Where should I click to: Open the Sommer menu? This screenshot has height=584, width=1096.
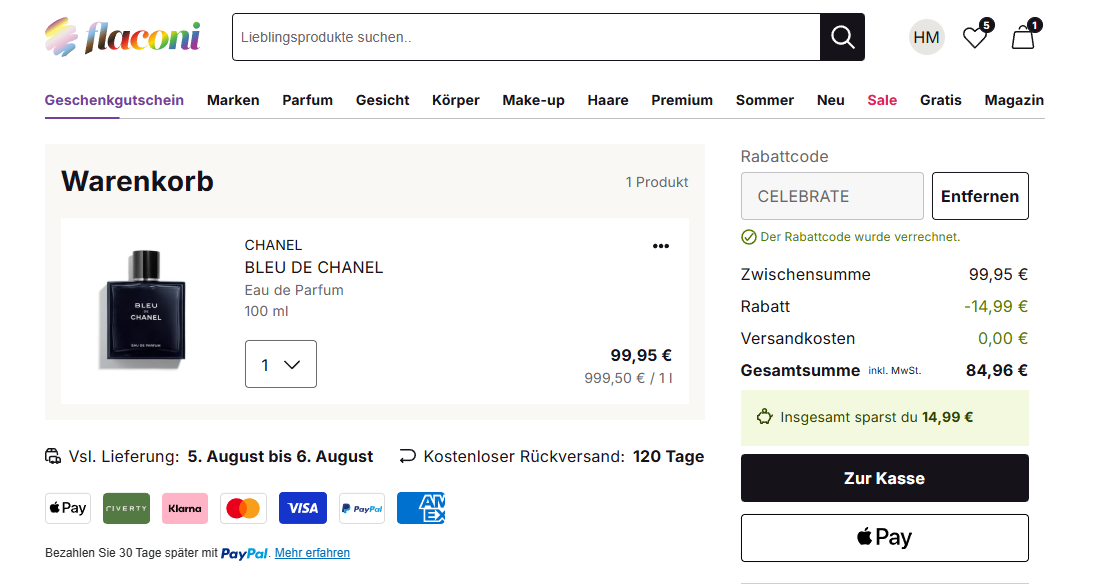pos(765,100)
